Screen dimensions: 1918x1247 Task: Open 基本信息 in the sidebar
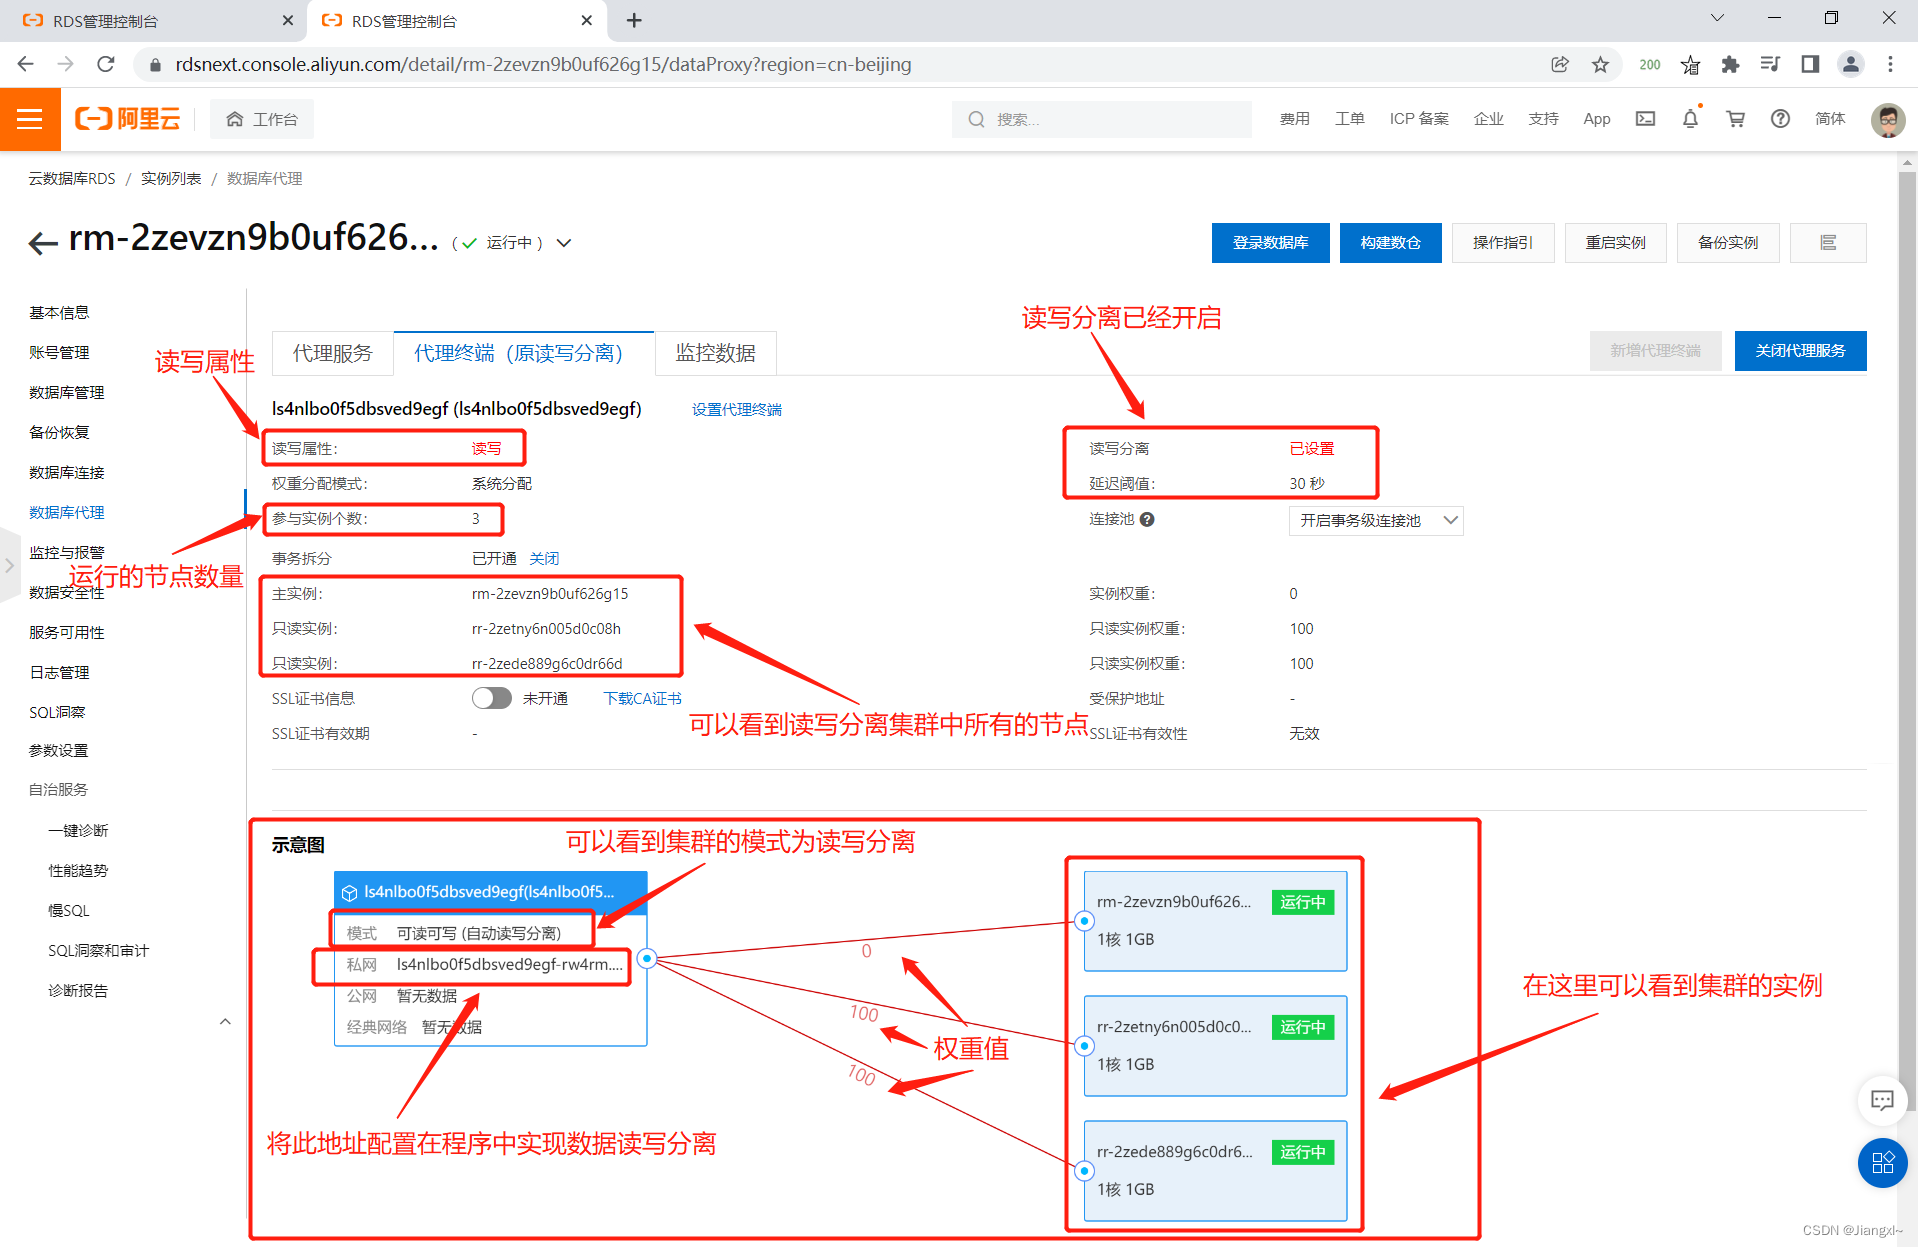(59, 312)
